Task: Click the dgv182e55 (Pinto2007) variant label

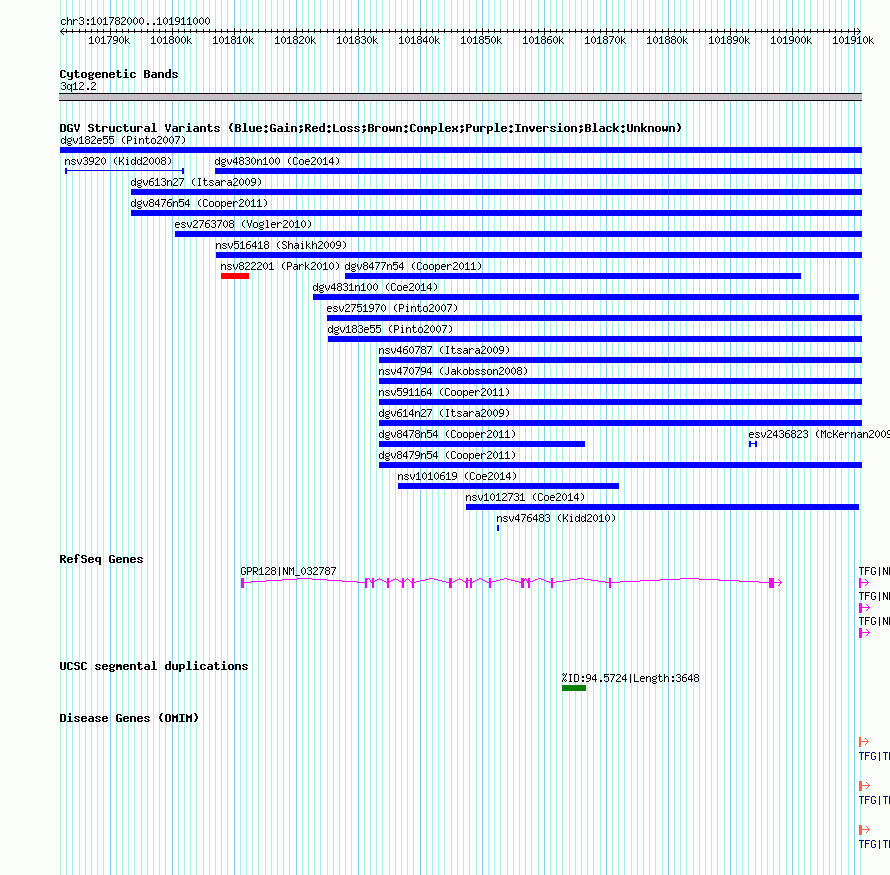Action: (123, 140)
